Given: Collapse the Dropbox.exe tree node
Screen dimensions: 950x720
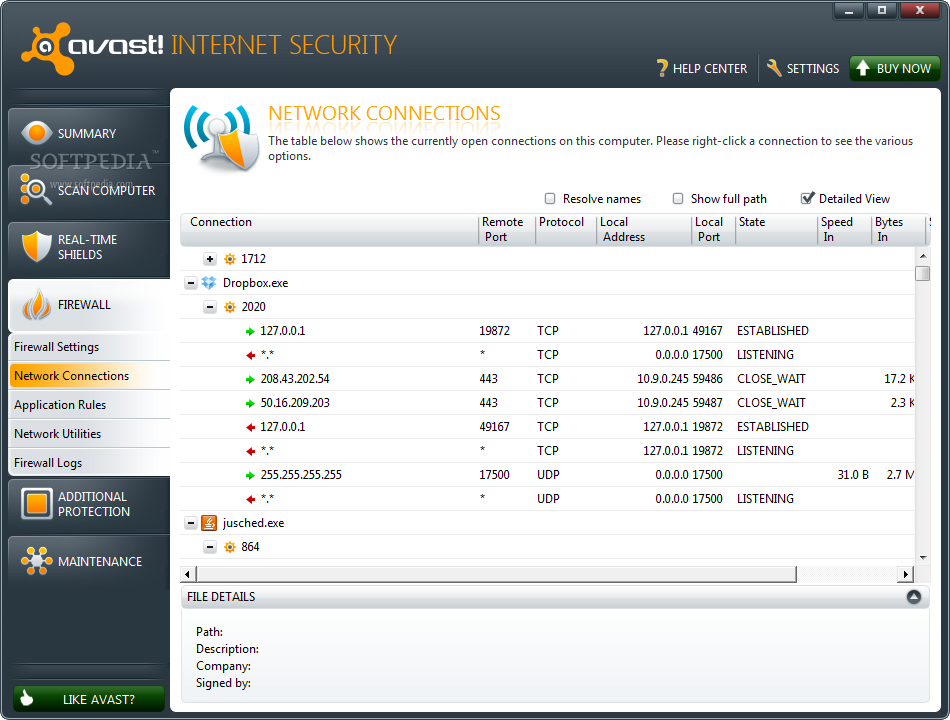Looking at the screenshot, I should (x=191, y=283).
